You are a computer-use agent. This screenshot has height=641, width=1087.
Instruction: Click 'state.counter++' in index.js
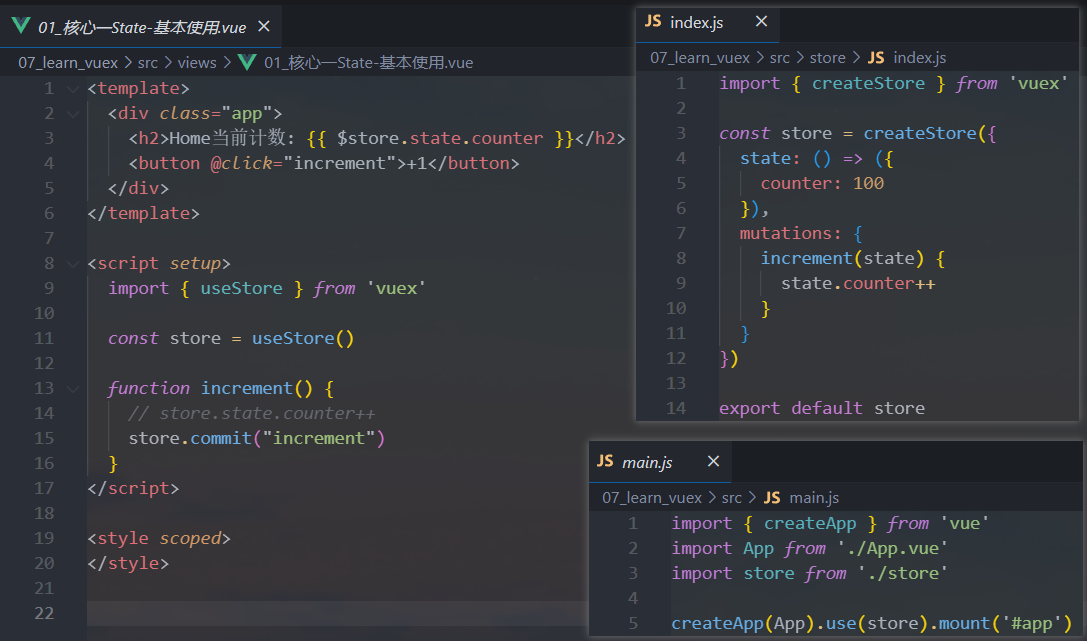coord(858,283)
